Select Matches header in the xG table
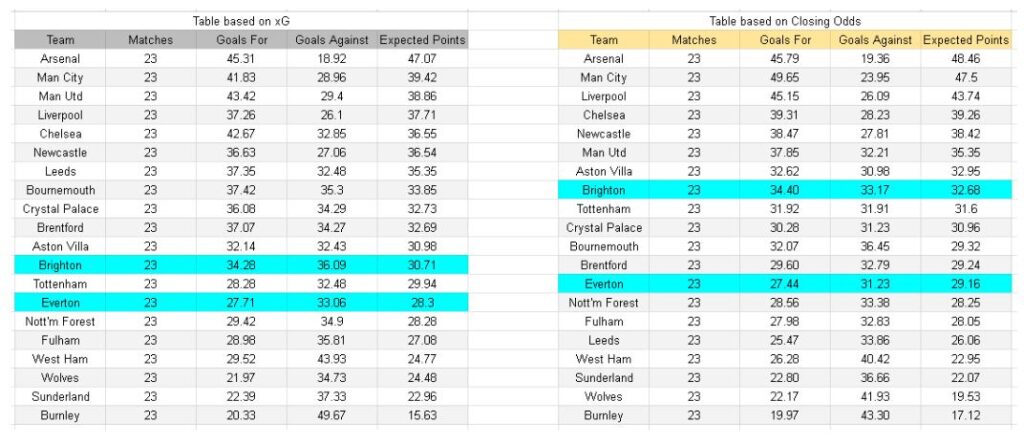Screen dimensions: 1024x443 point(150,40)
